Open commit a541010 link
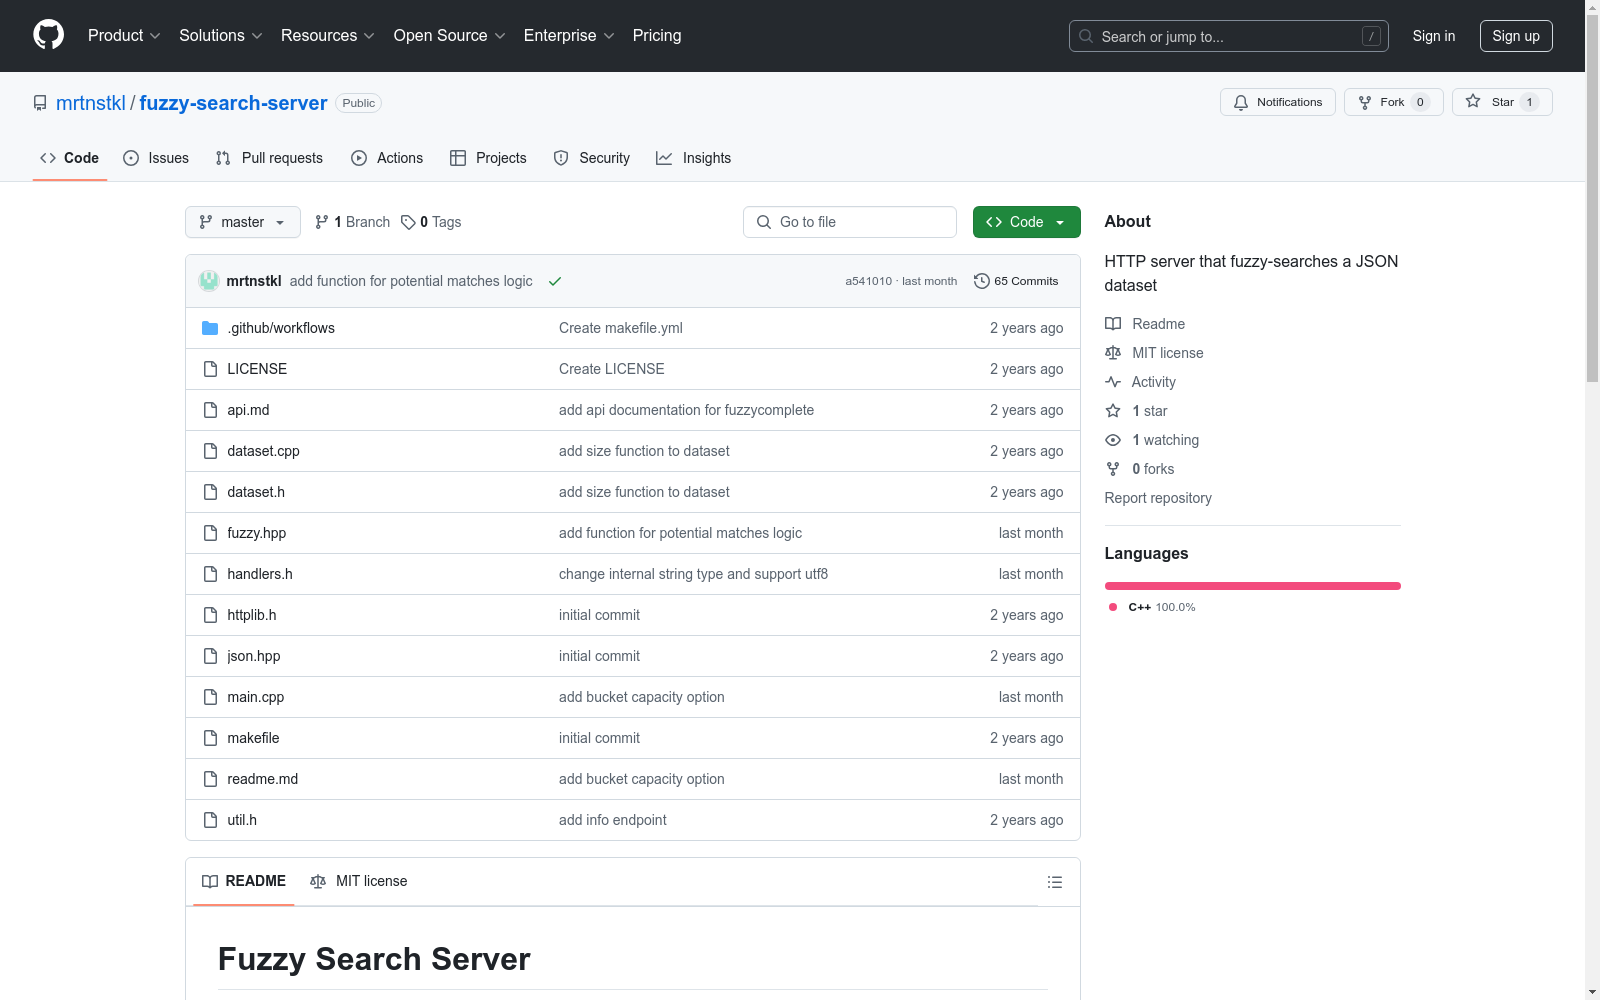 click(869, 281)
